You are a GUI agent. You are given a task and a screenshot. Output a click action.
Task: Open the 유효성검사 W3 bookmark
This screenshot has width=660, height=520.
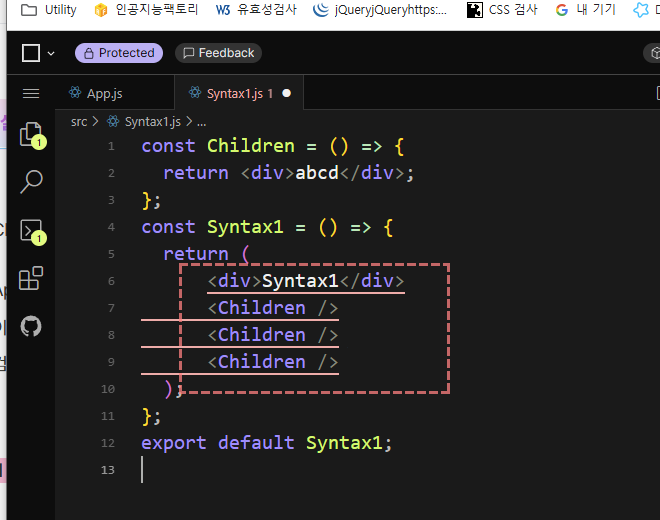pyautogui.click(x=256, y=10)
